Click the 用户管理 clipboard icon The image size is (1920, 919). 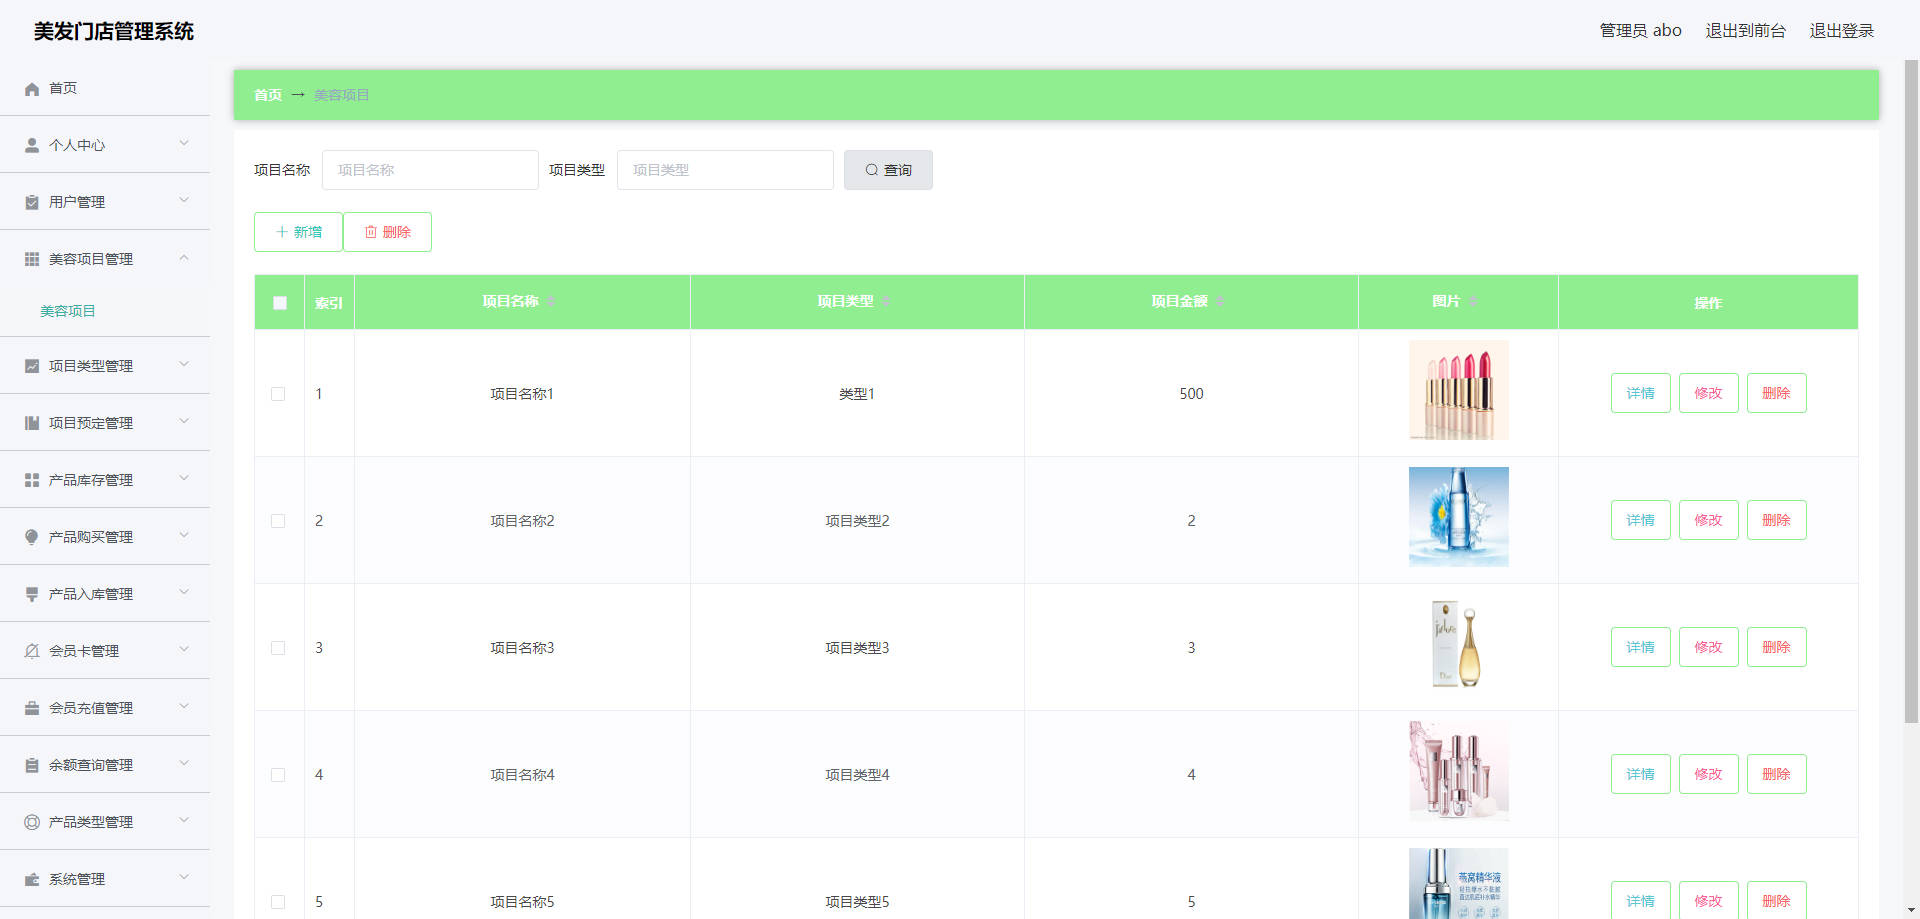pos(32,202)
